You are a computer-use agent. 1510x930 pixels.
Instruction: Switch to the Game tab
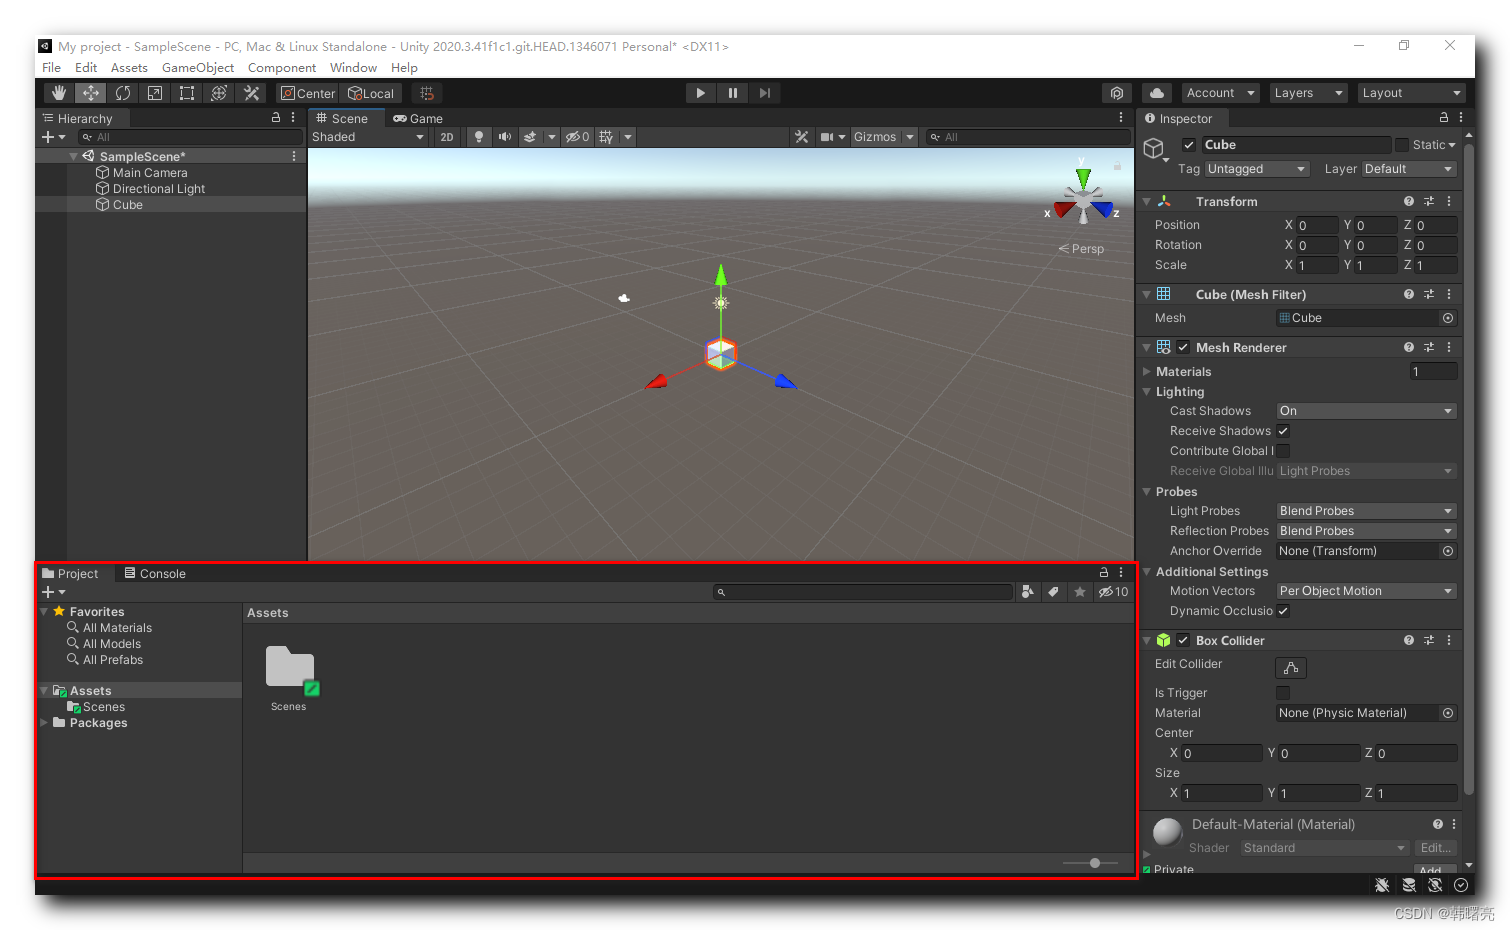[418, 118]
